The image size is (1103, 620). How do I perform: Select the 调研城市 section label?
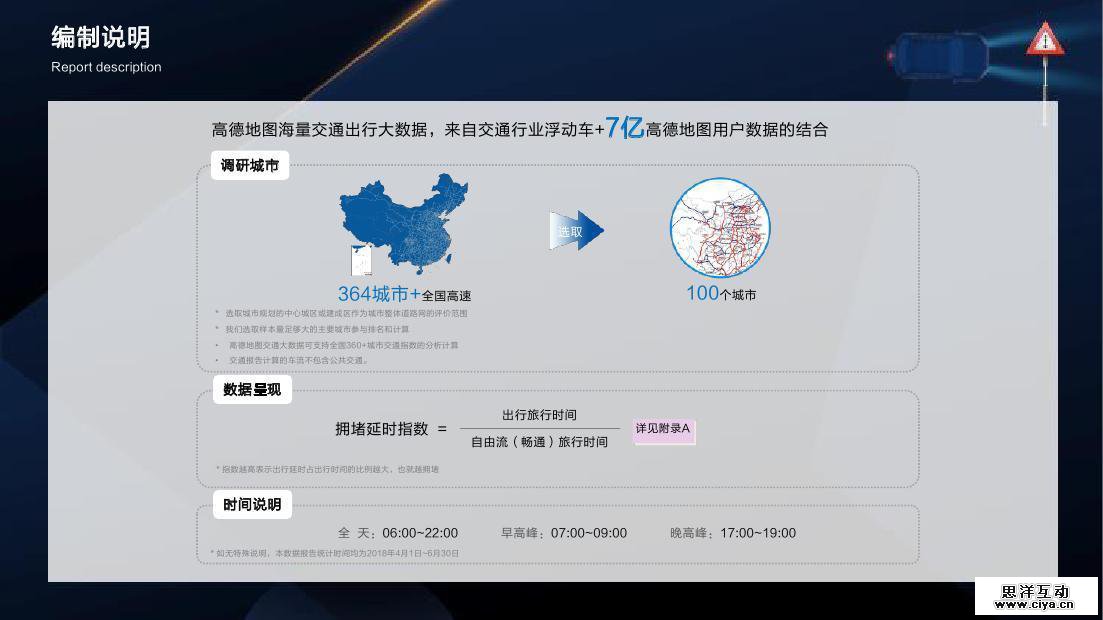coord(250,166)
